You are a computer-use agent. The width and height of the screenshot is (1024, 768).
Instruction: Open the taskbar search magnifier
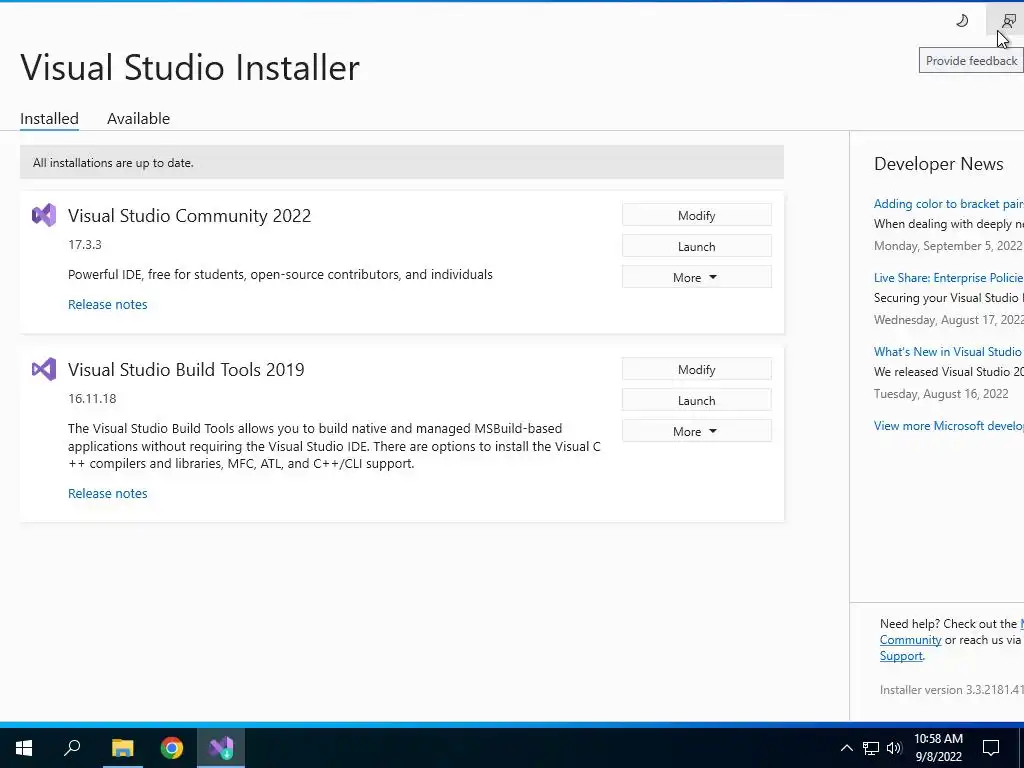point(72,748)
